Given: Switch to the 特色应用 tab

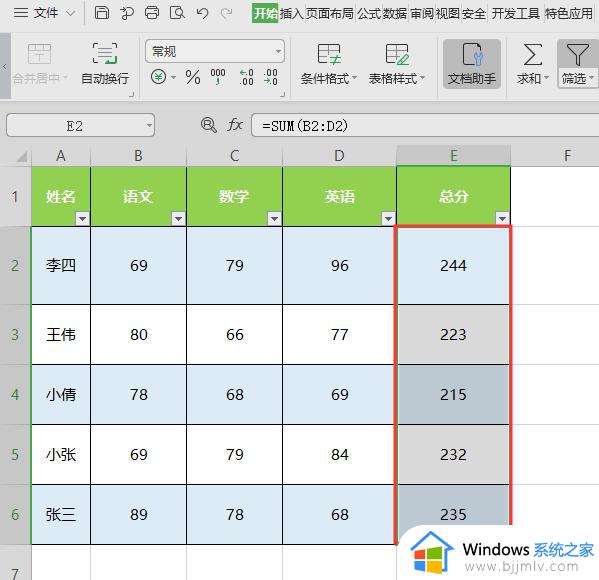Looking at the screenshot, I should 568,13.
